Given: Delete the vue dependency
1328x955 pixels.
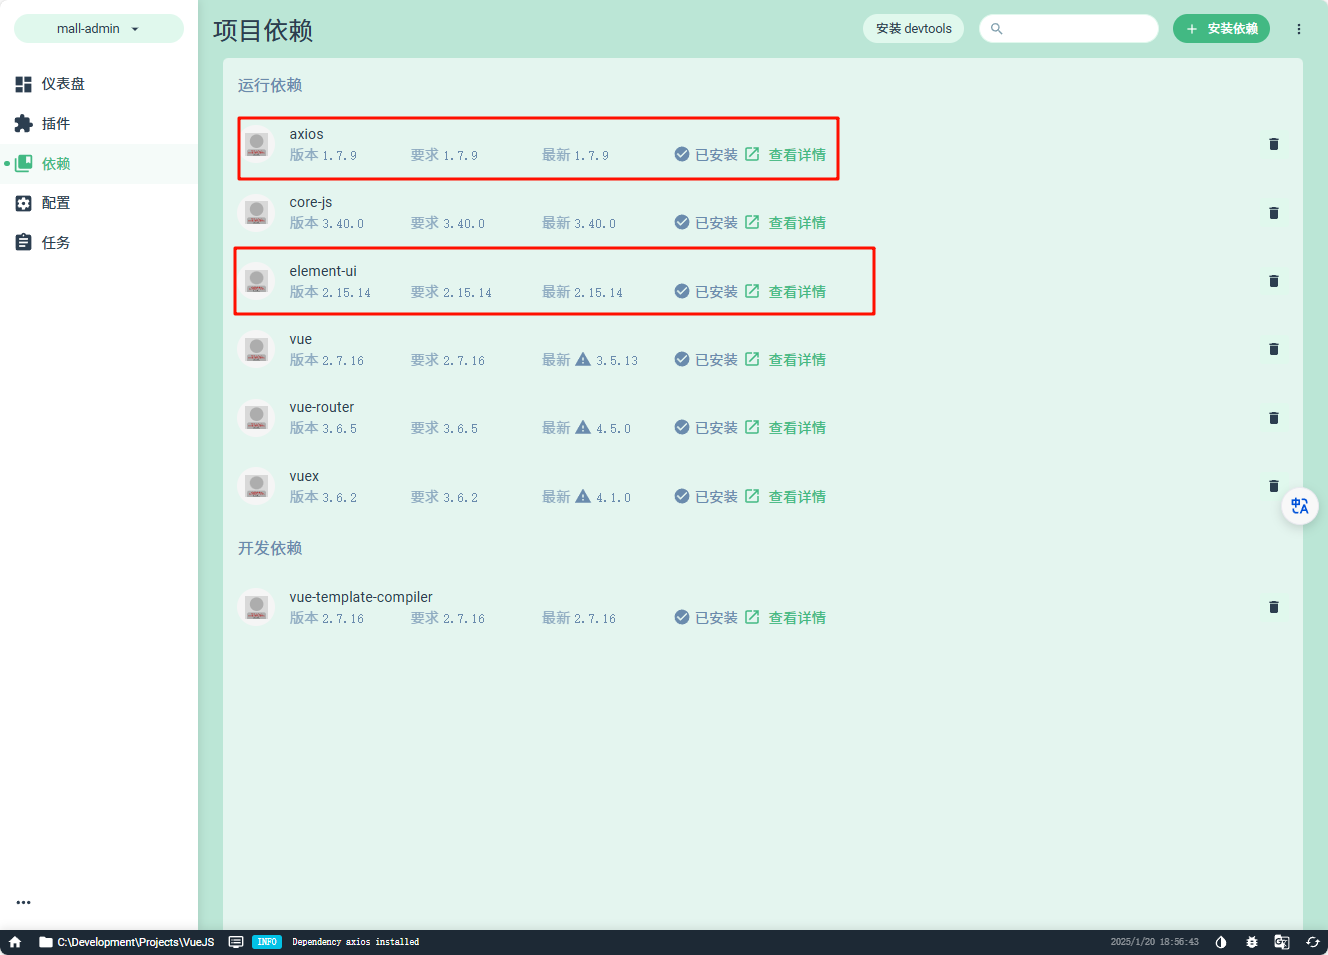Looking at the screenshot, I should 1274,349.
